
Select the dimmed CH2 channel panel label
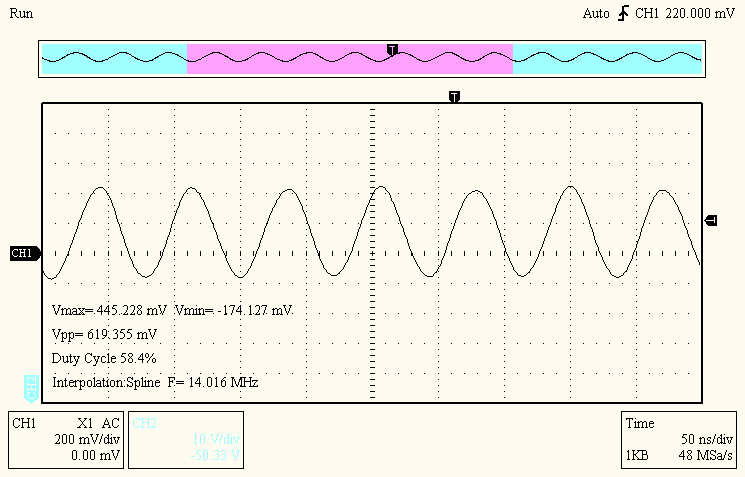[x=145, y=423]
